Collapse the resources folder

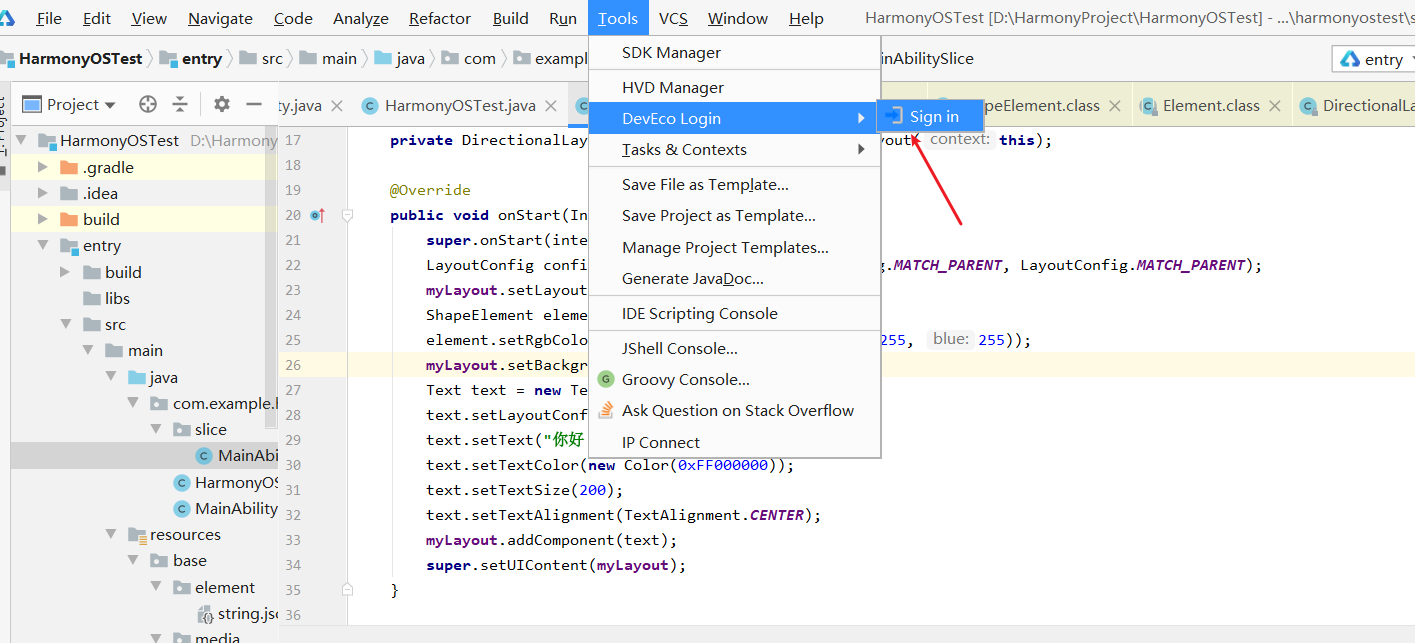(112, 535)
